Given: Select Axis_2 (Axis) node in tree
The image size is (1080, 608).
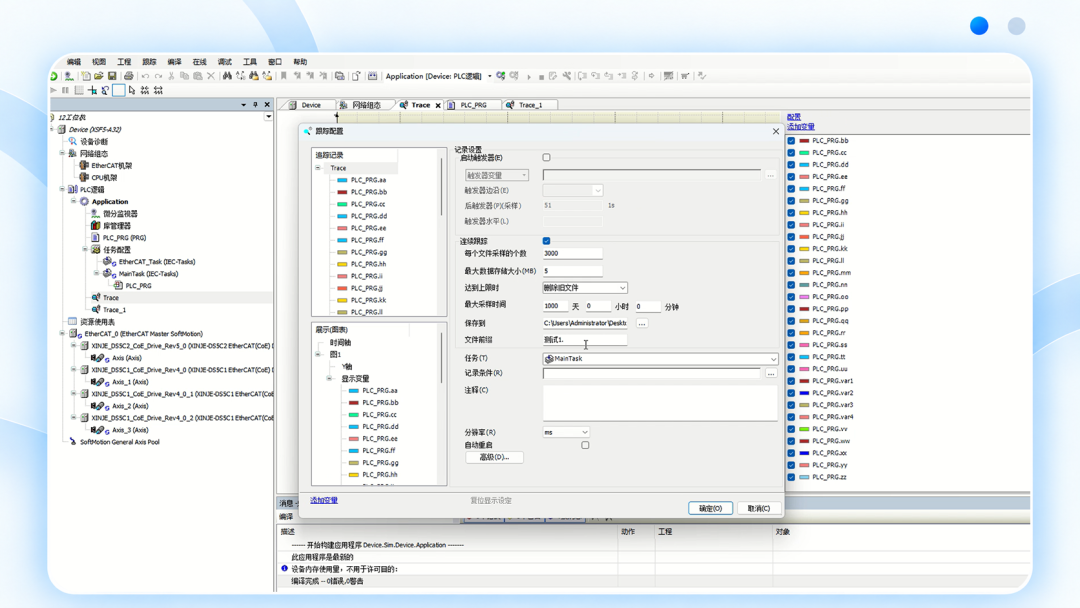Looking at the screenshot, I should [x=130, y=406].
